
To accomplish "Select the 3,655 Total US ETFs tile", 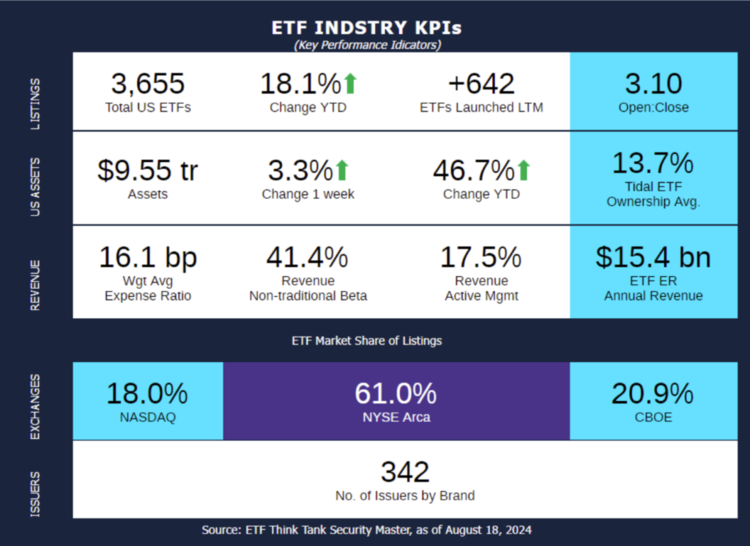I will (148, 92).
